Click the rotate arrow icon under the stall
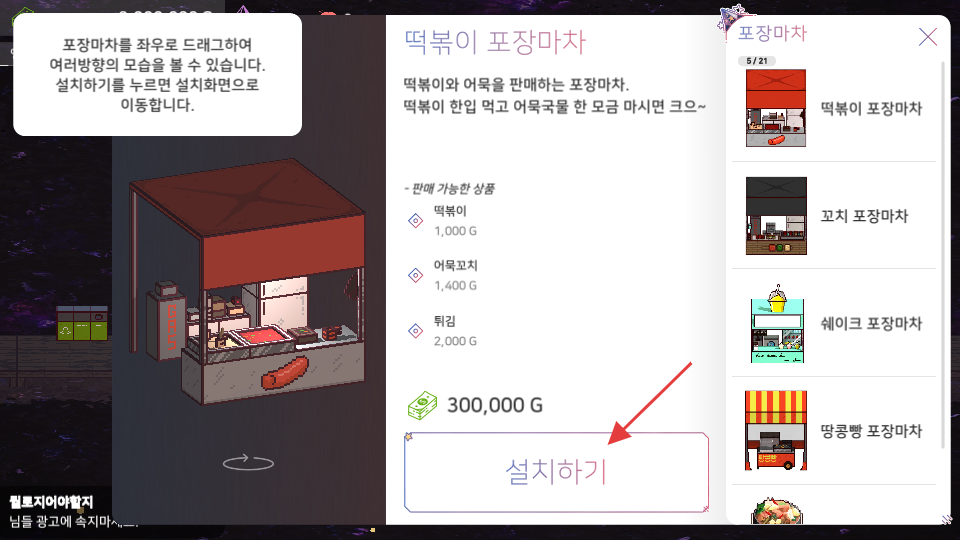The height and width of the screenshot is (540, 960). tap(248, 462)
